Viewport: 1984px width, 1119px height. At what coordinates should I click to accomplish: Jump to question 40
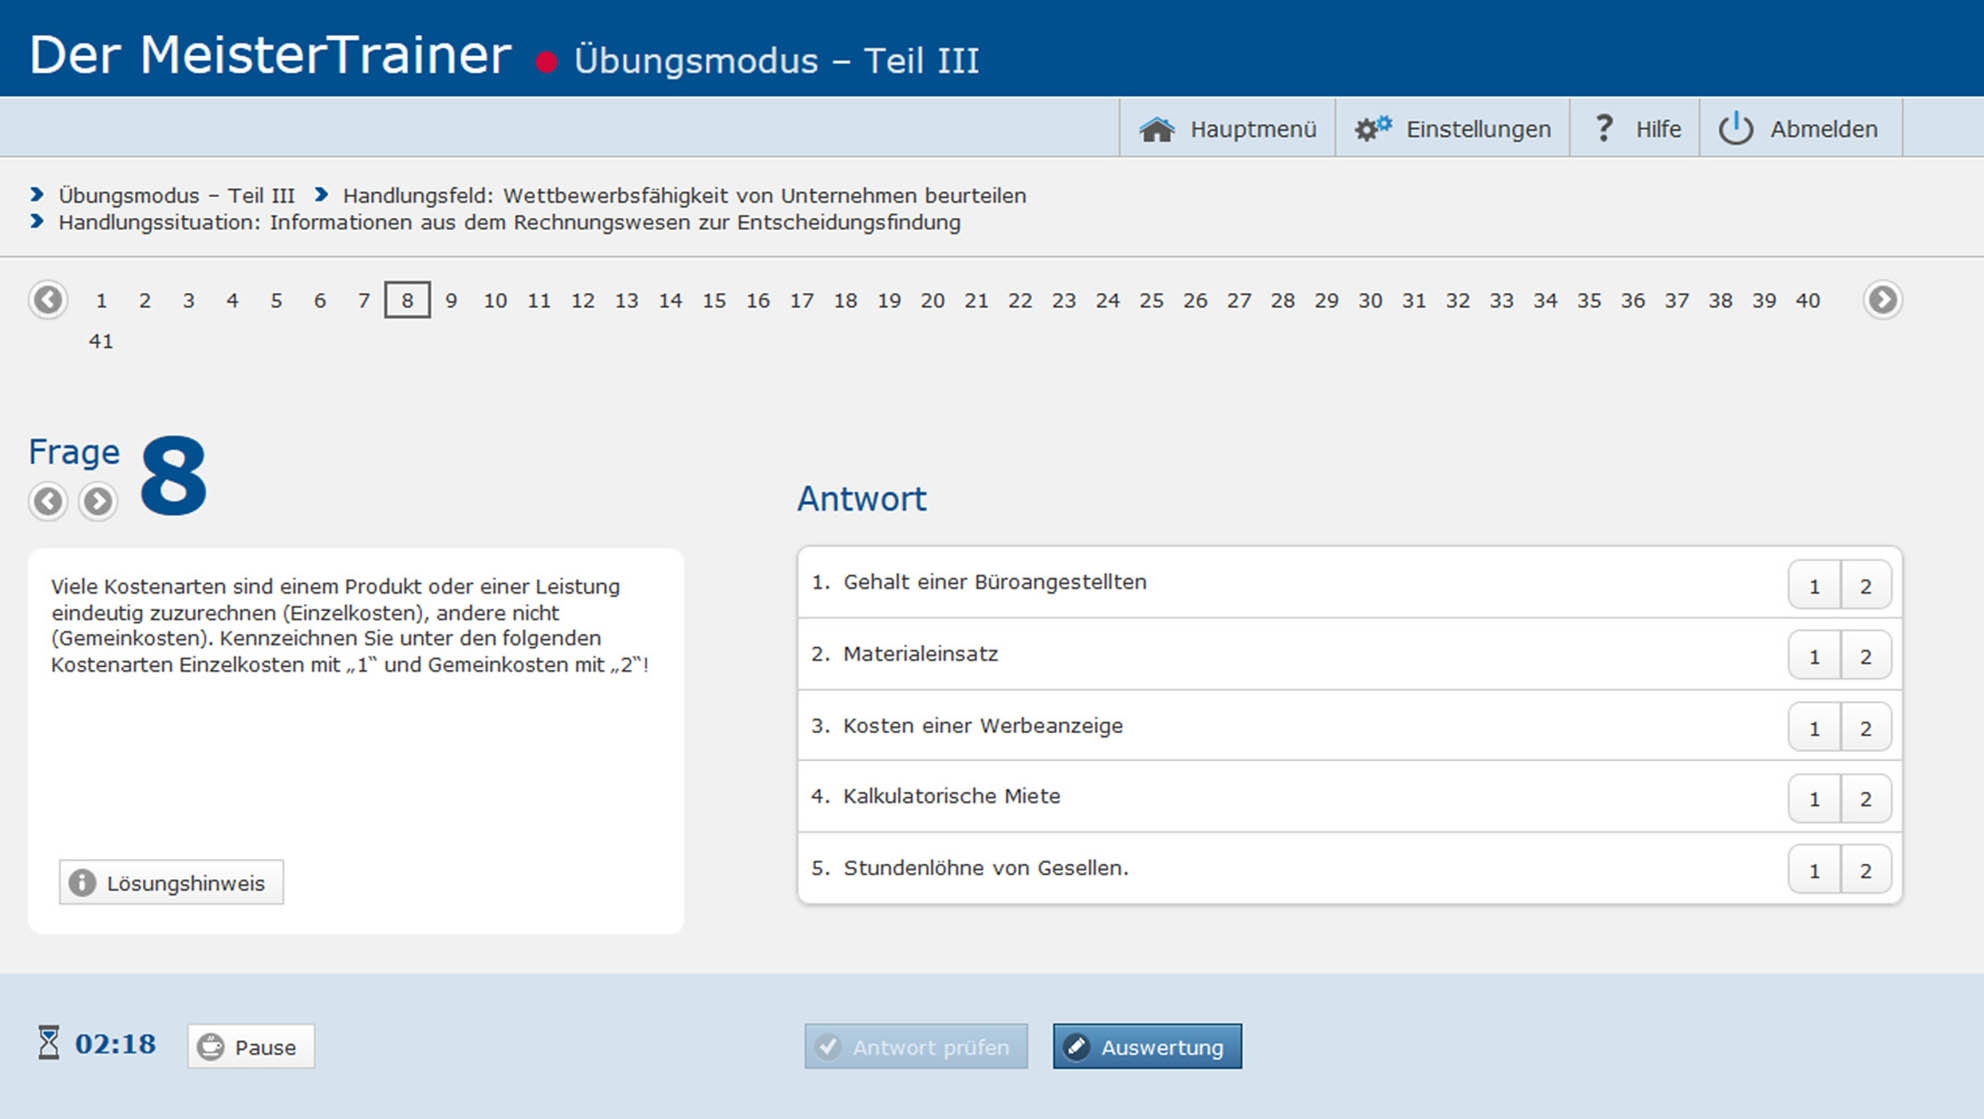pos(1808,300)
